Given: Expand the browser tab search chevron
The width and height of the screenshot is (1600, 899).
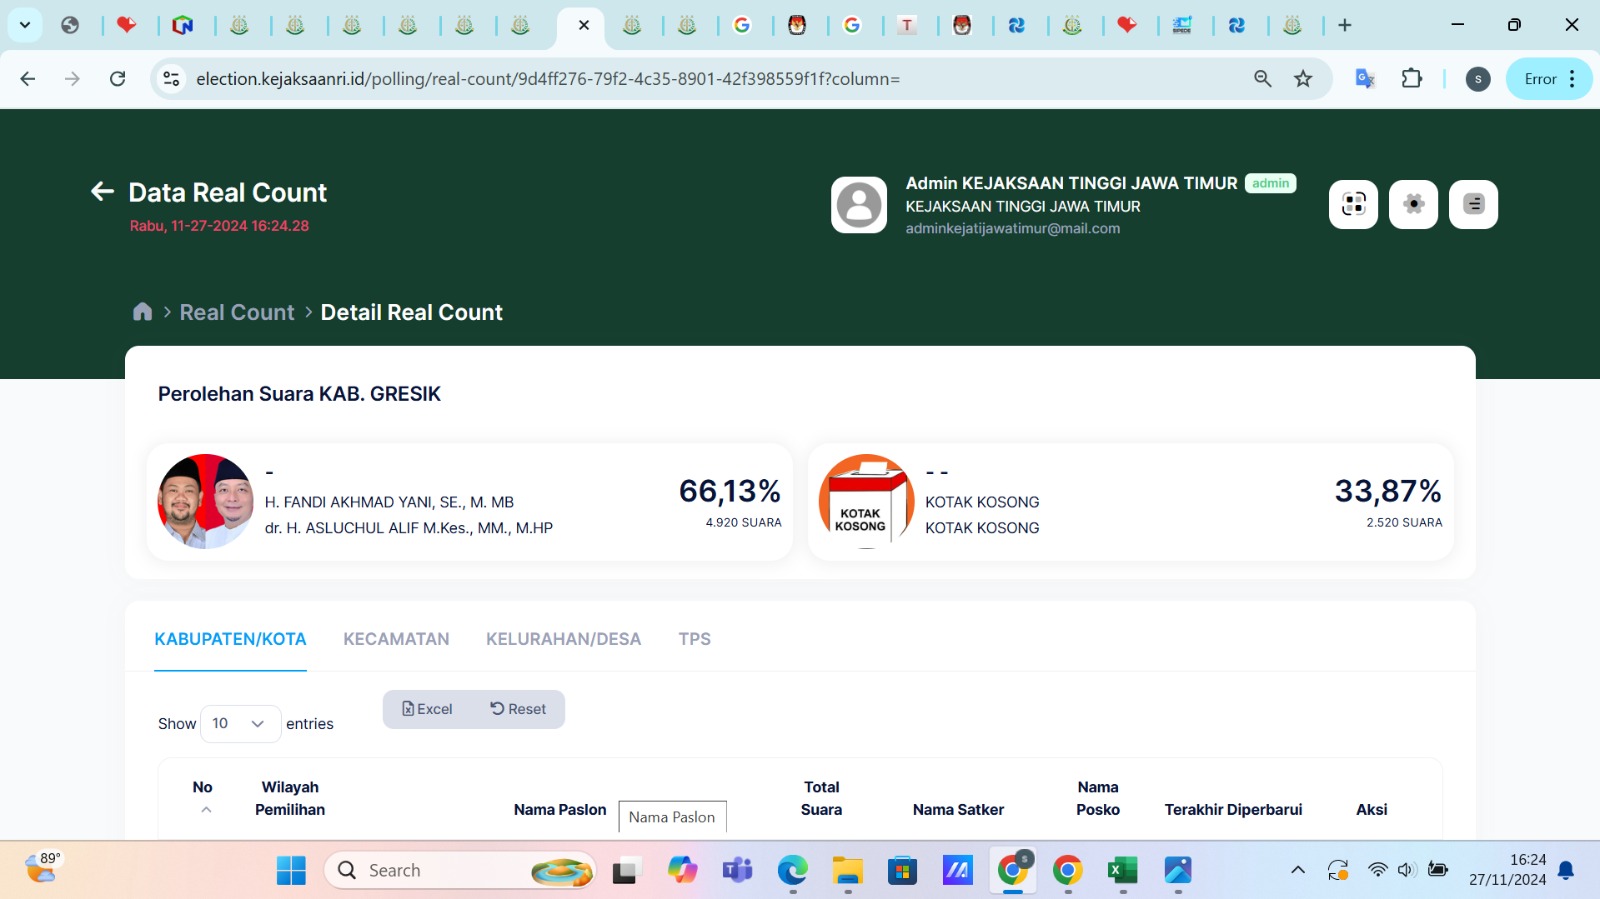Looking at the screenshot, I should click(25, 25).
